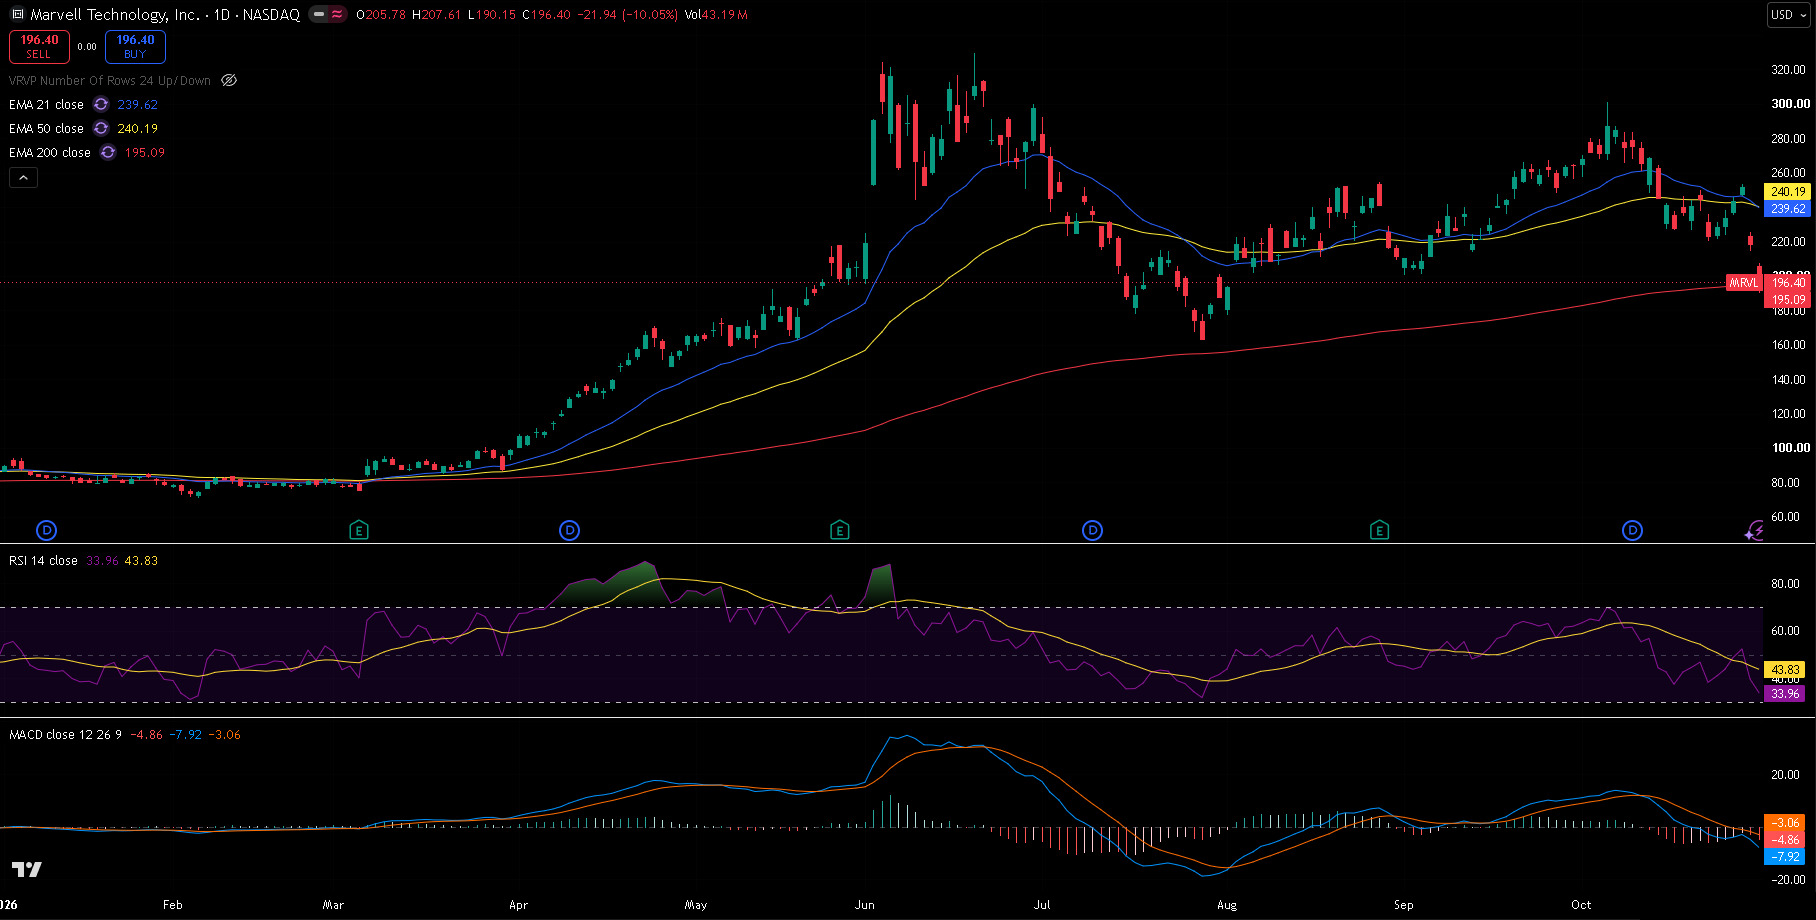Image resolution: width=1816 pixels, height=920 pixels.
Task: Click the red 196.40 SELL button
Action: 39,46
